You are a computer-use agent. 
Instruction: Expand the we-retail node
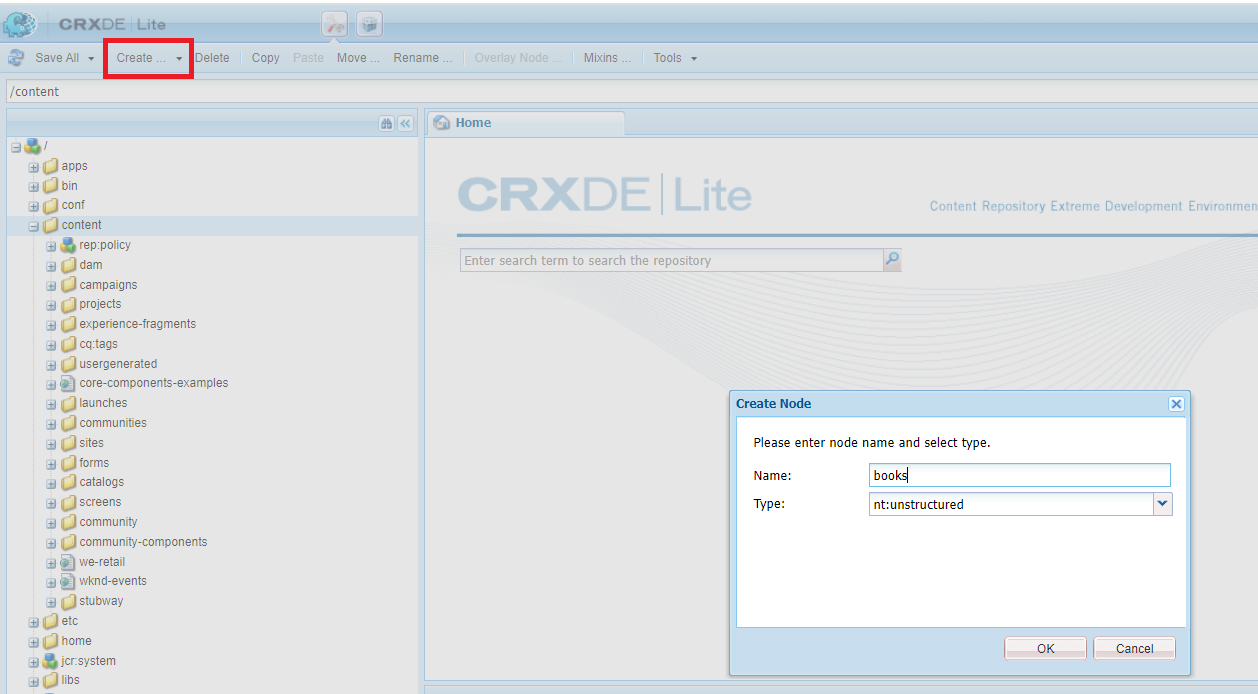pos(51,563)
